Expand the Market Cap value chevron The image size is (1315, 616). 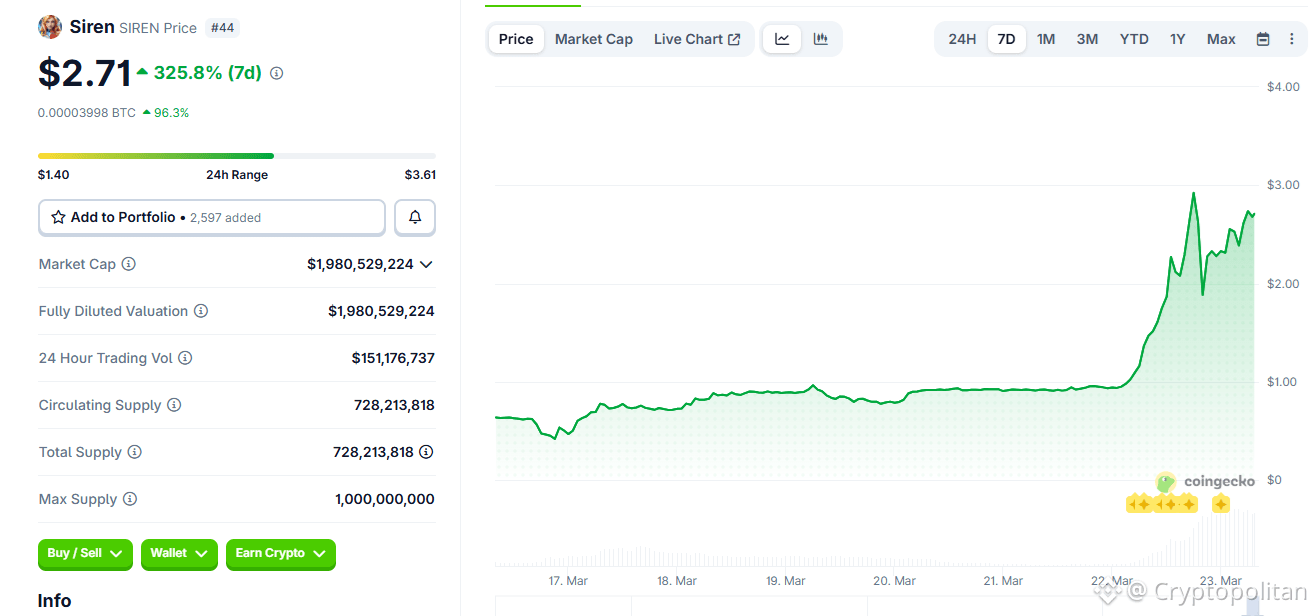427,264
